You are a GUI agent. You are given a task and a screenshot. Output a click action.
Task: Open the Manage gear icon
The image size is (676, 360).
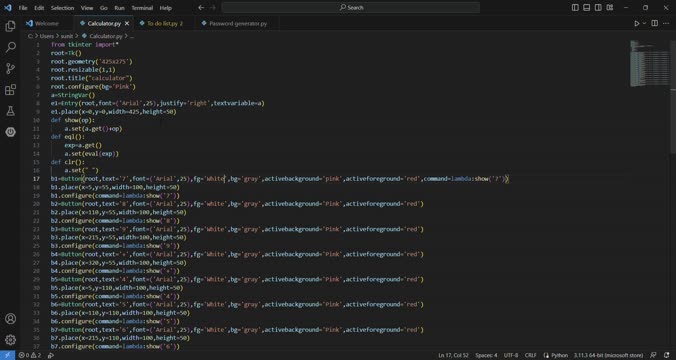(x=10, y=340)
